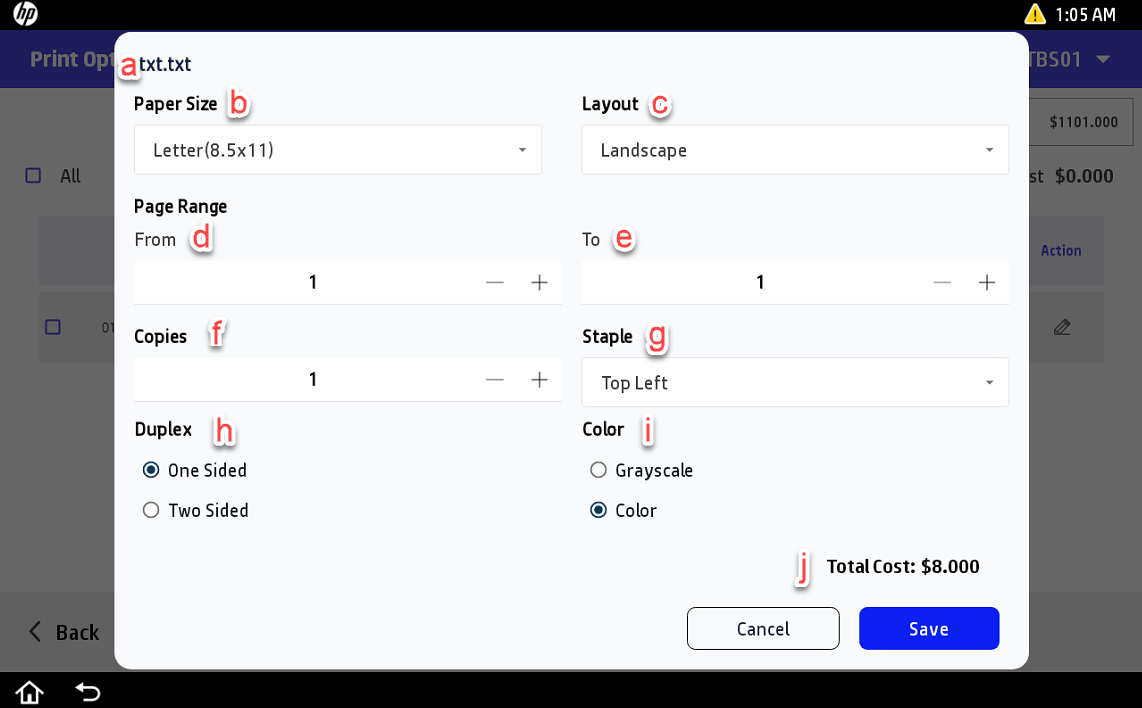
Task: Increase the From page number
Action: (x=539, y=283)
